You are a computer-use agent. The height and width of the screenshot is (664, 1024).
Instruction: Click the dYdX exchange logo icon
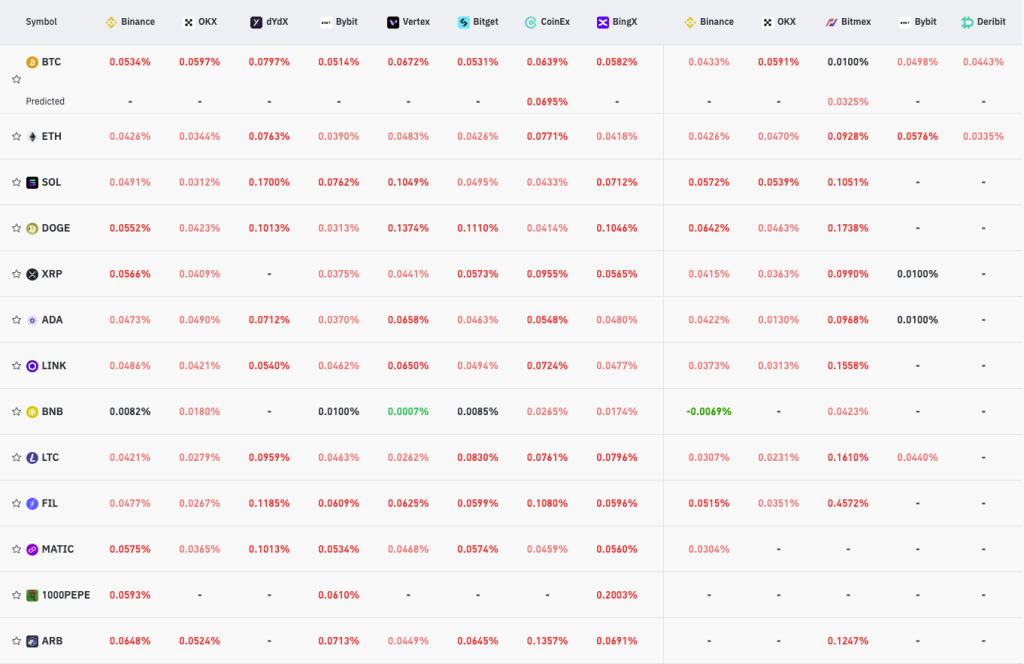coord(256,22)
